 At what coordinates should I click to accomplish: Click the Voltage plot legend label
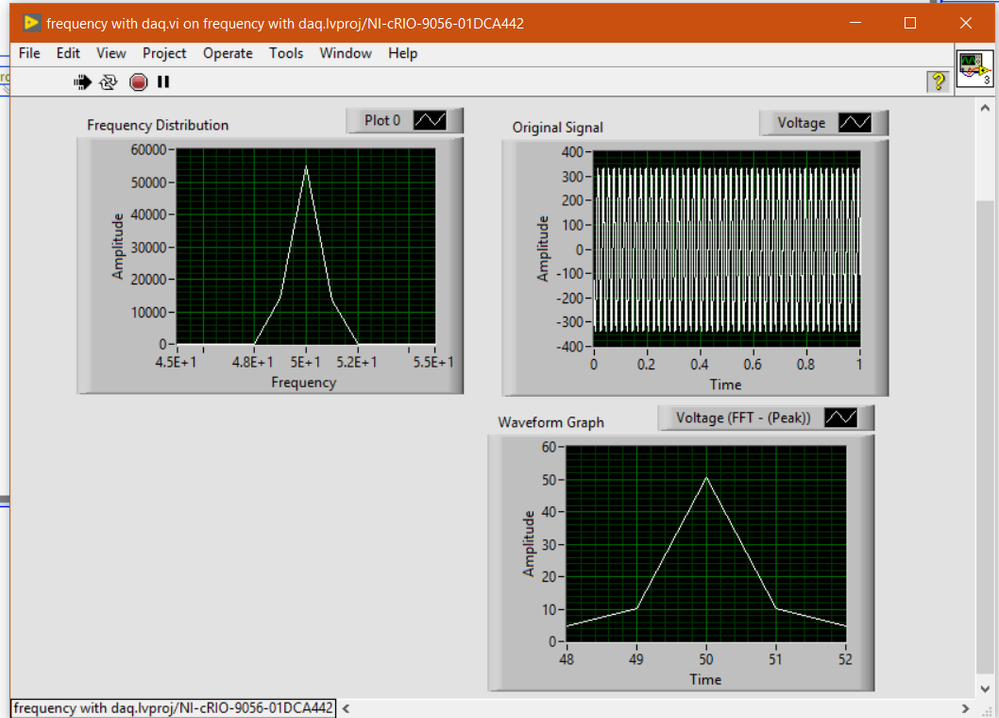tap(801, 123)
